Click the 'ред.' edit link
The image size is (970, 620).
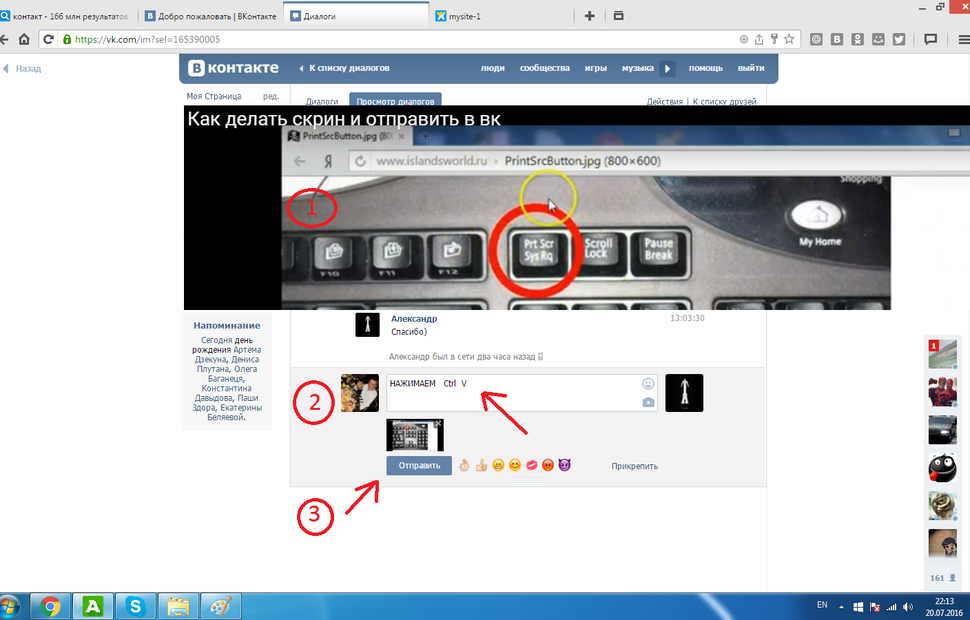pos(271,96)
